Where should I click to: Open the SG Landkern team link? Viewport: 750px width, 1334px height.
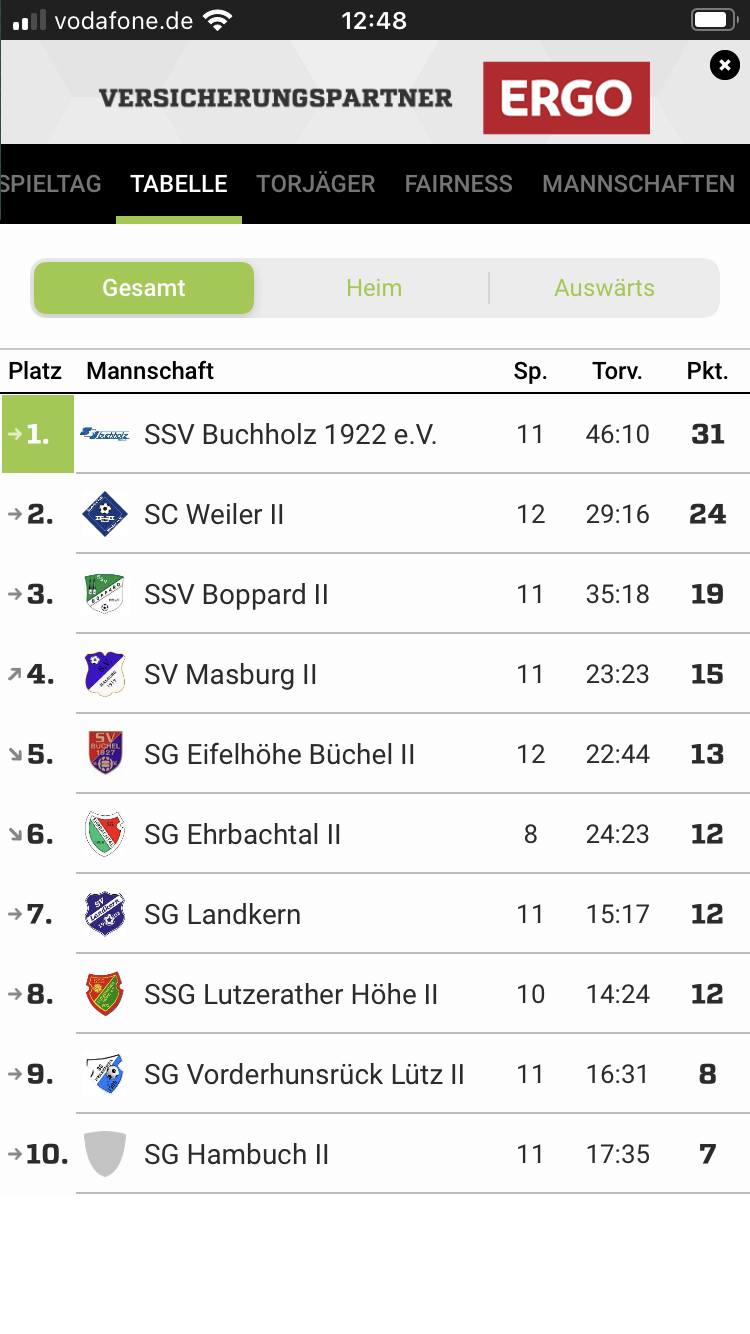[x=222, y=914]
